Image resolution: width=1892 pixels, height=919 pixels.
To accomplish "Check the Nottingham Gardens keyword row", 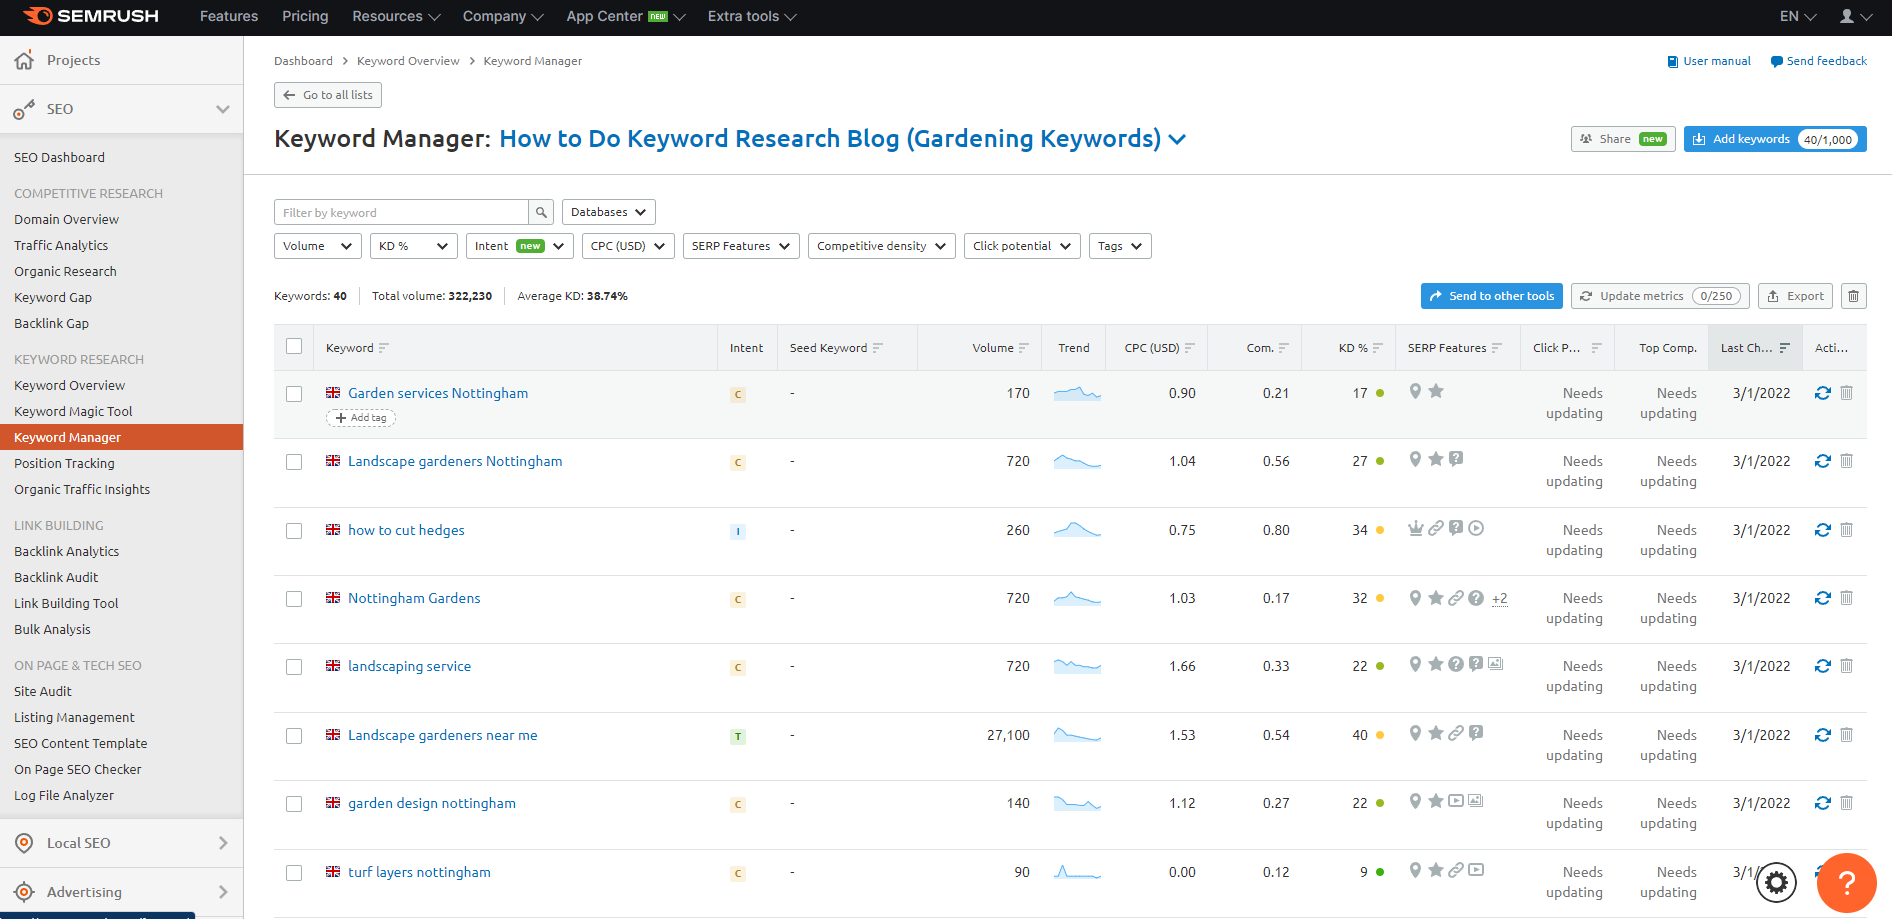I will 294,599.
